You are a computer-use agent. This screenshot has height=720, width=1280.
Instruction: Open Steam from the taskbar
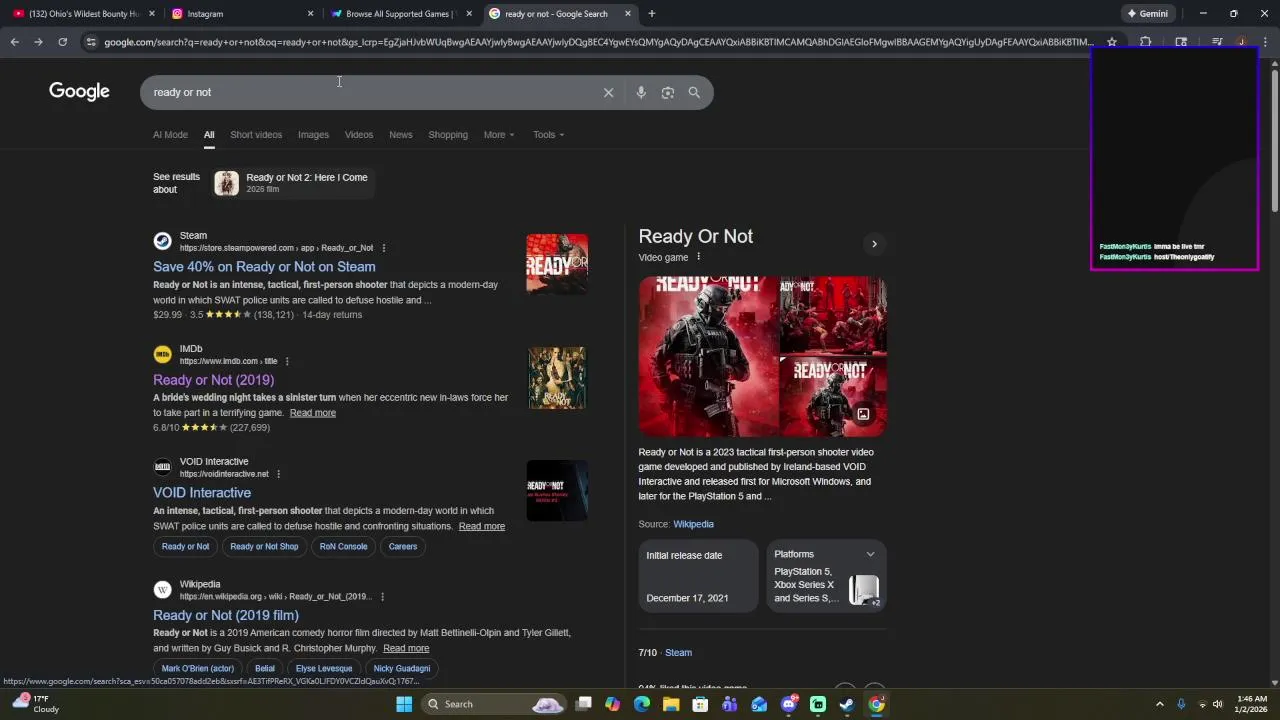pos(847,704)
